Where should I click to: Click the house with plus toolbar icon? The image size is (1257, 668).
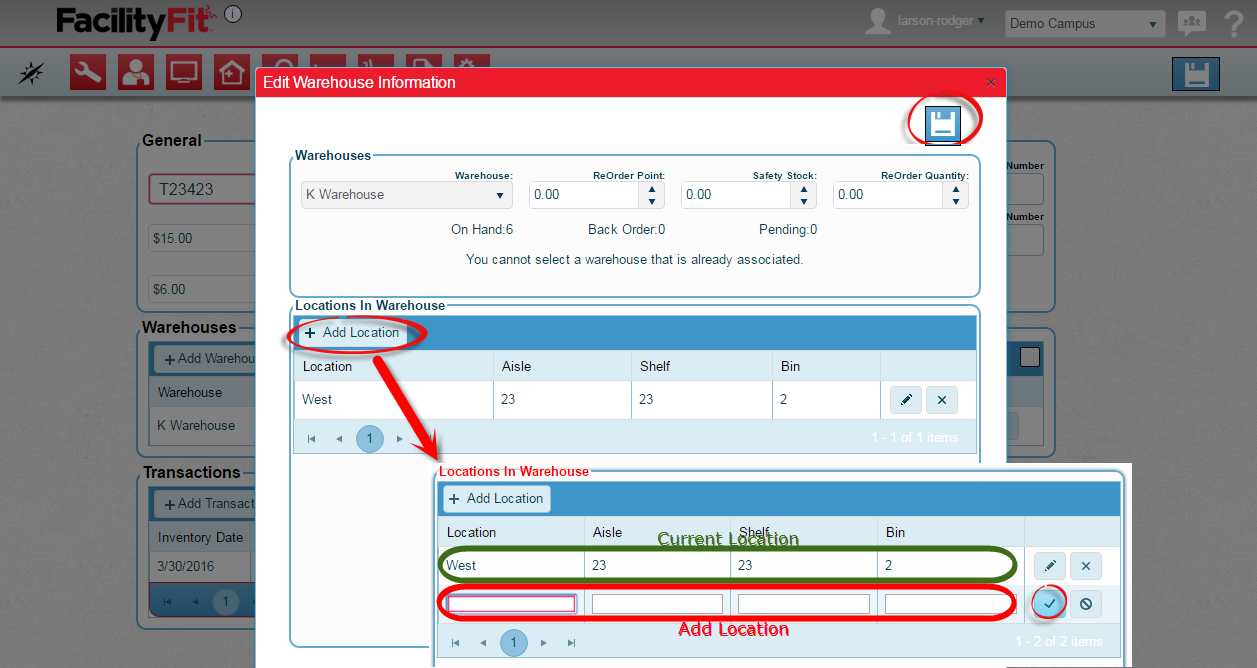tap(231, 72)
